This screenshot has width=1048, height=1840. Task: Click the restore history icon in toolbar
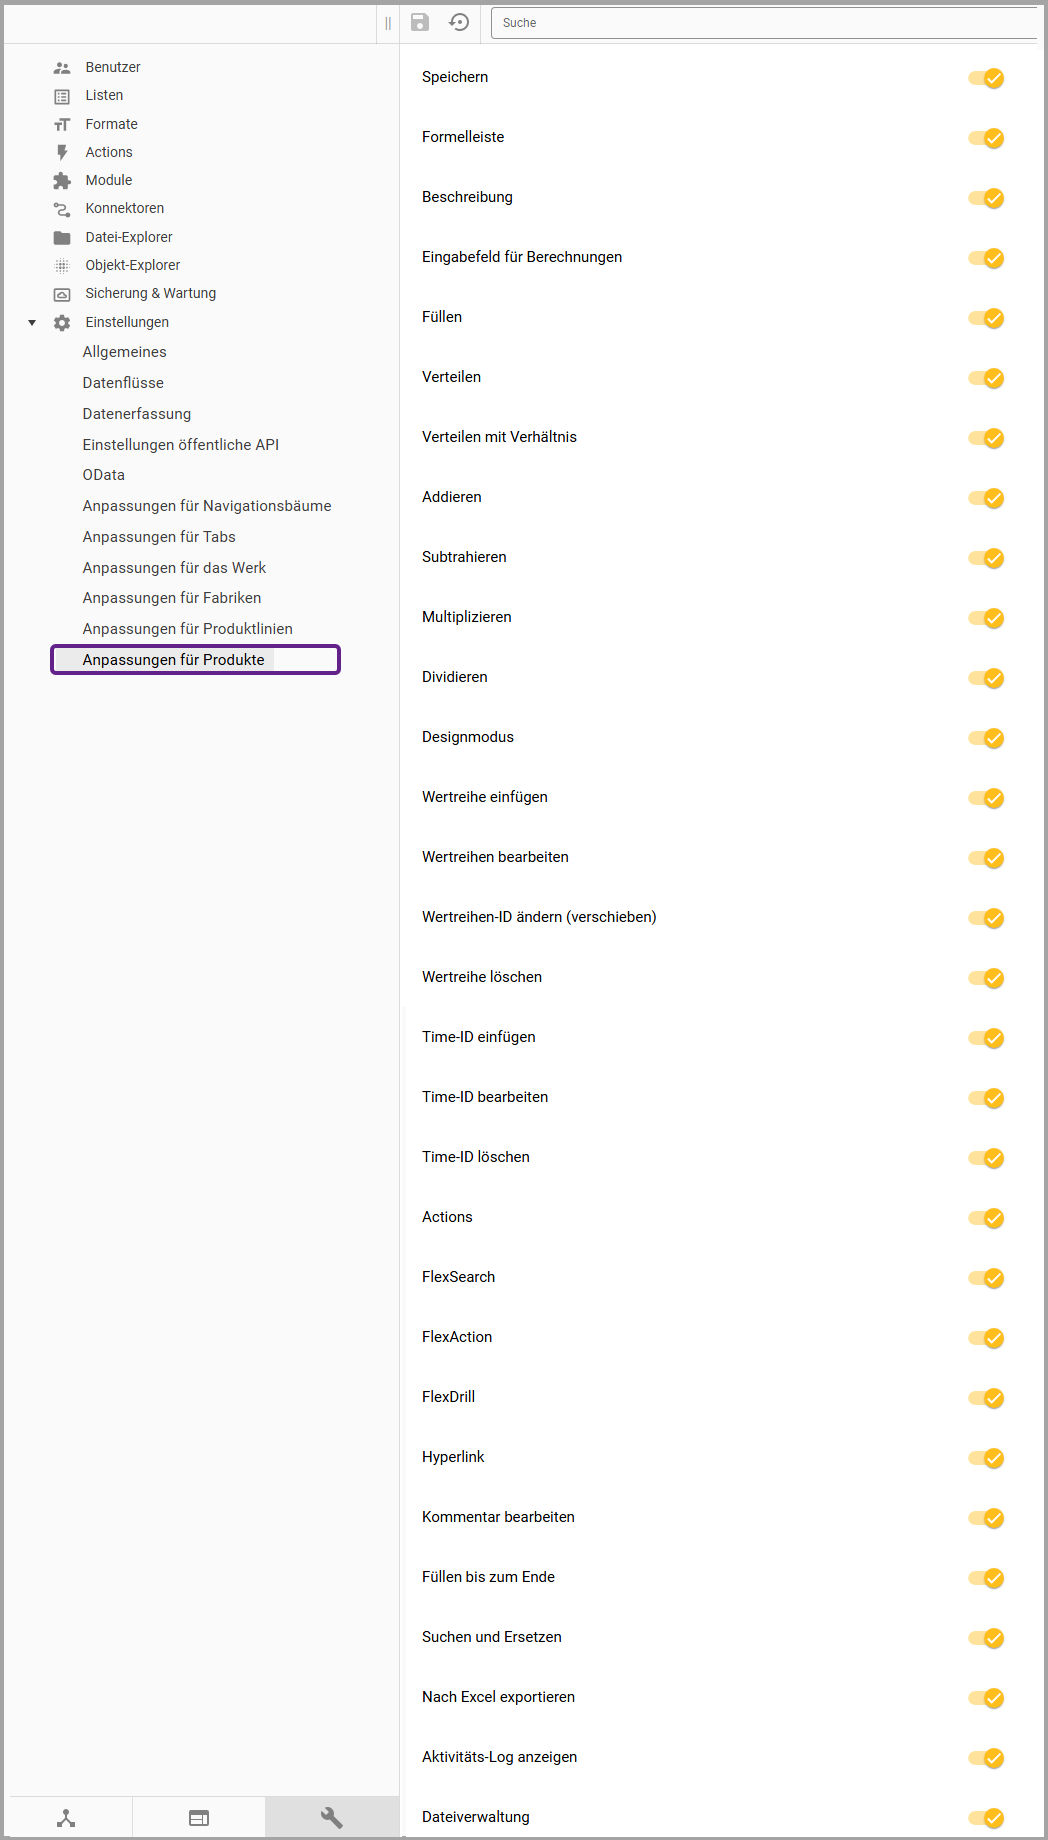459,22
